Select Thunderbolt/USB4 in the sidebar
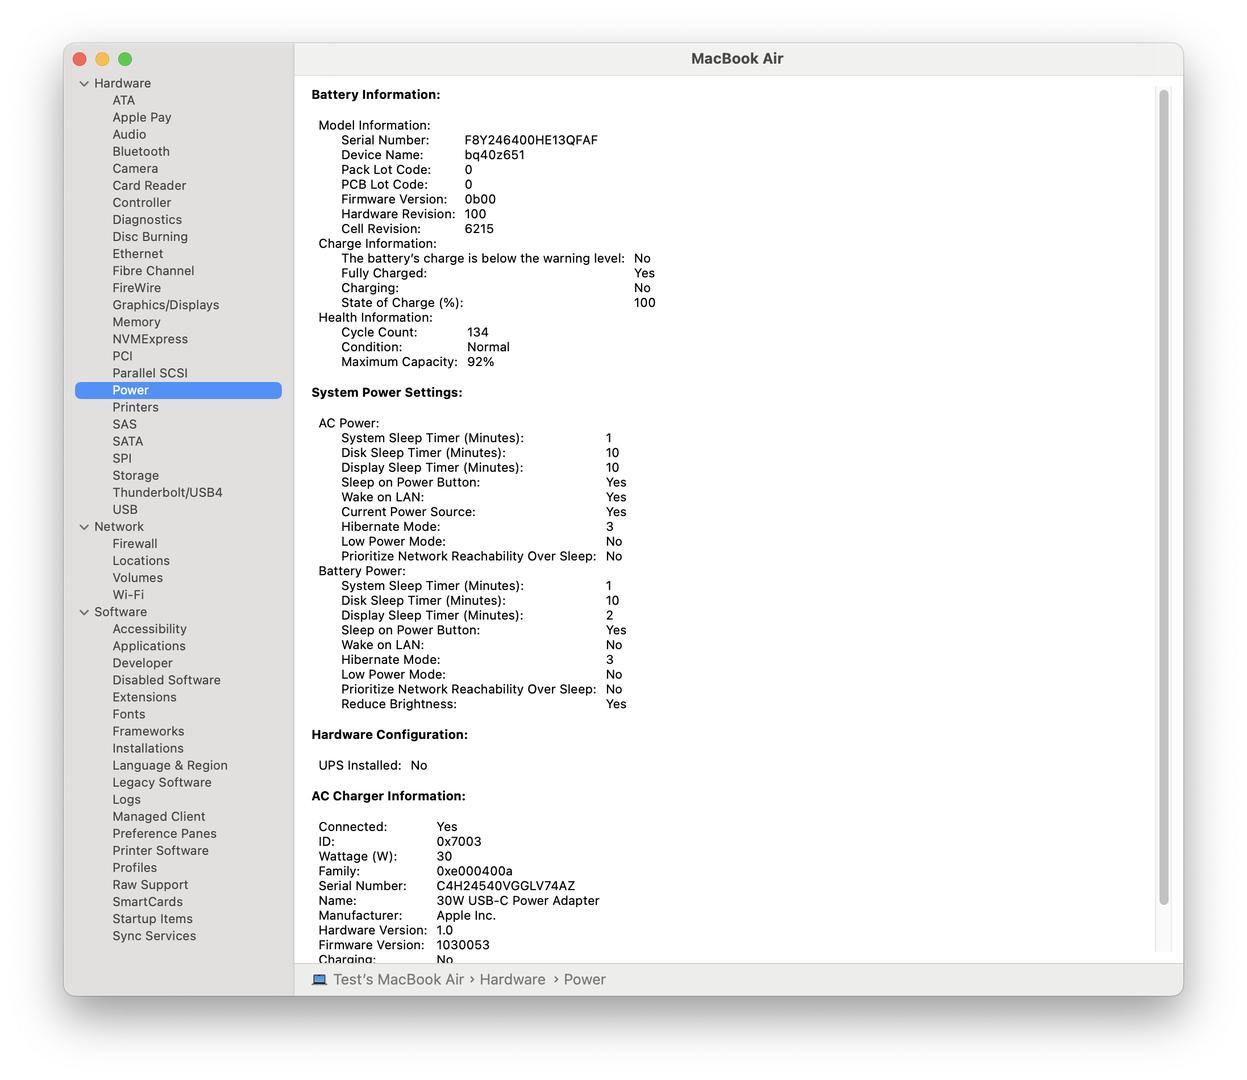Viewport: 1247px width, 1080px height. (x=167, y=492)
